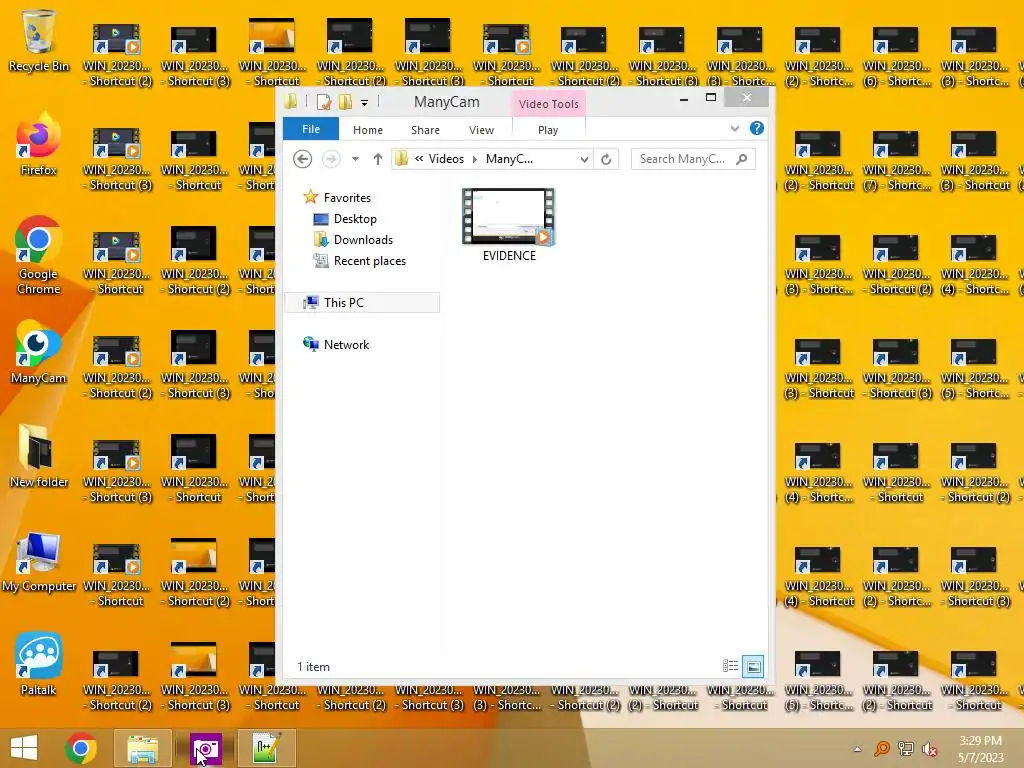This screenshot has width=1024, height=768.
Task: Open Explorer Help question mark
Action: coord(757,128)
